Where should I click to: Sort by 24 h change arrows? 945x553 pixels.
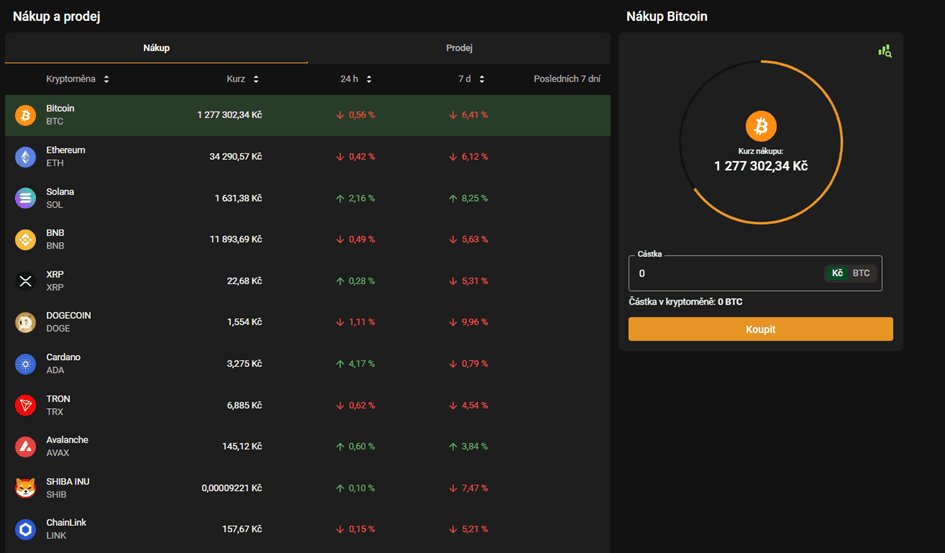369,79
